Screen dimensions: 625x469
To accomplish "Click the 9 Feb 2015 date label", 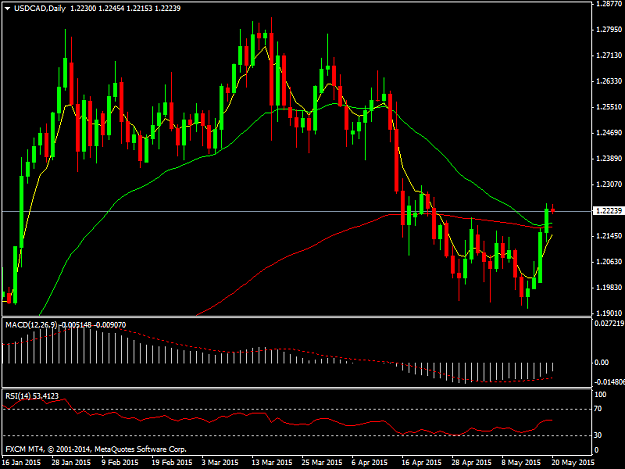I will pyautogui.click(x=120, y=463).
